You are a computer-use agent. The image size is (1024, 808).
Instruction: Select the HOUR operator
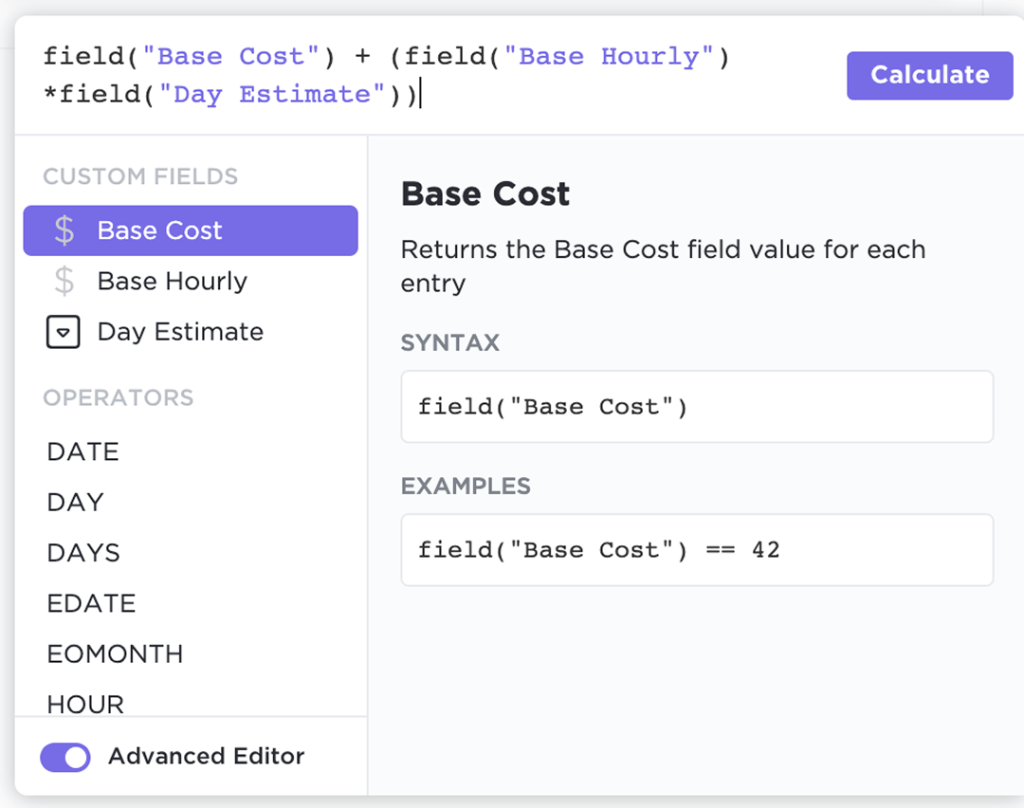pos(85,704)
